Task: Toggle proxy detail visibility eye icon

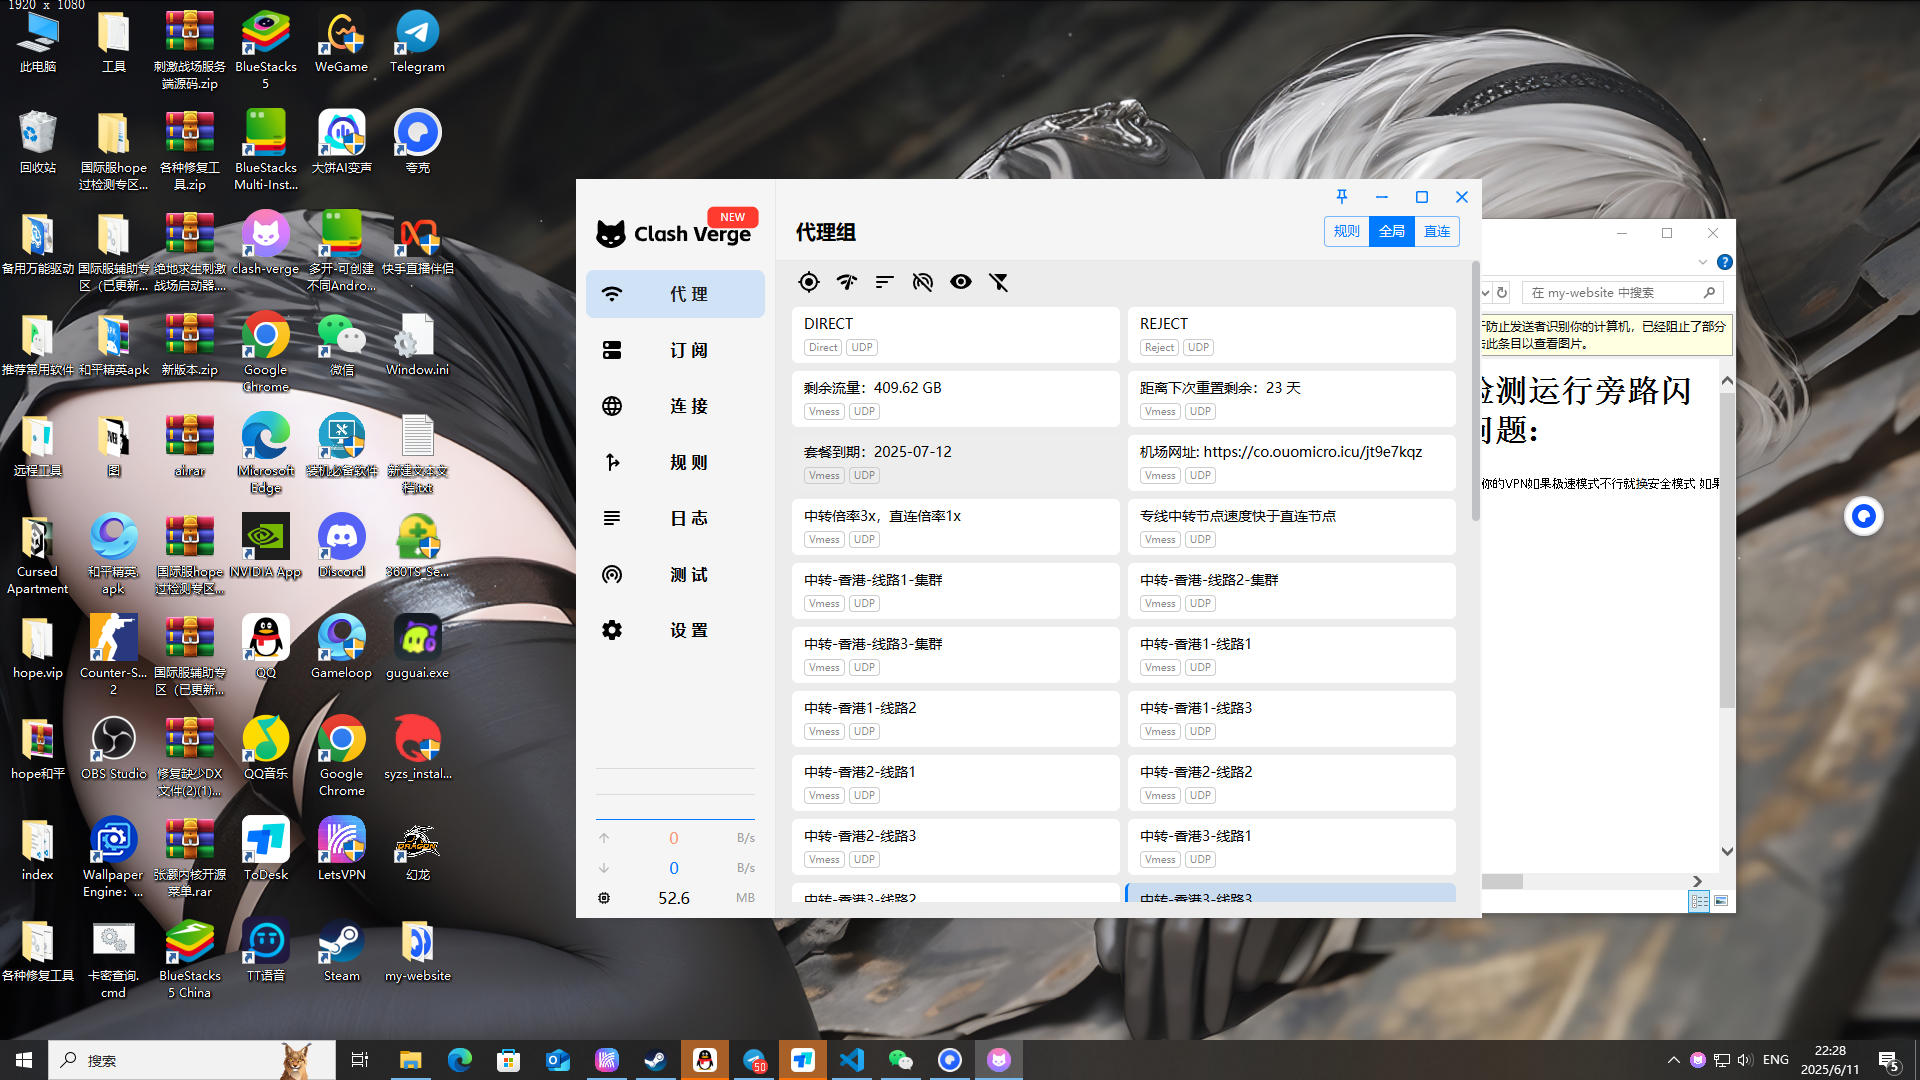Action: (961, 282)
